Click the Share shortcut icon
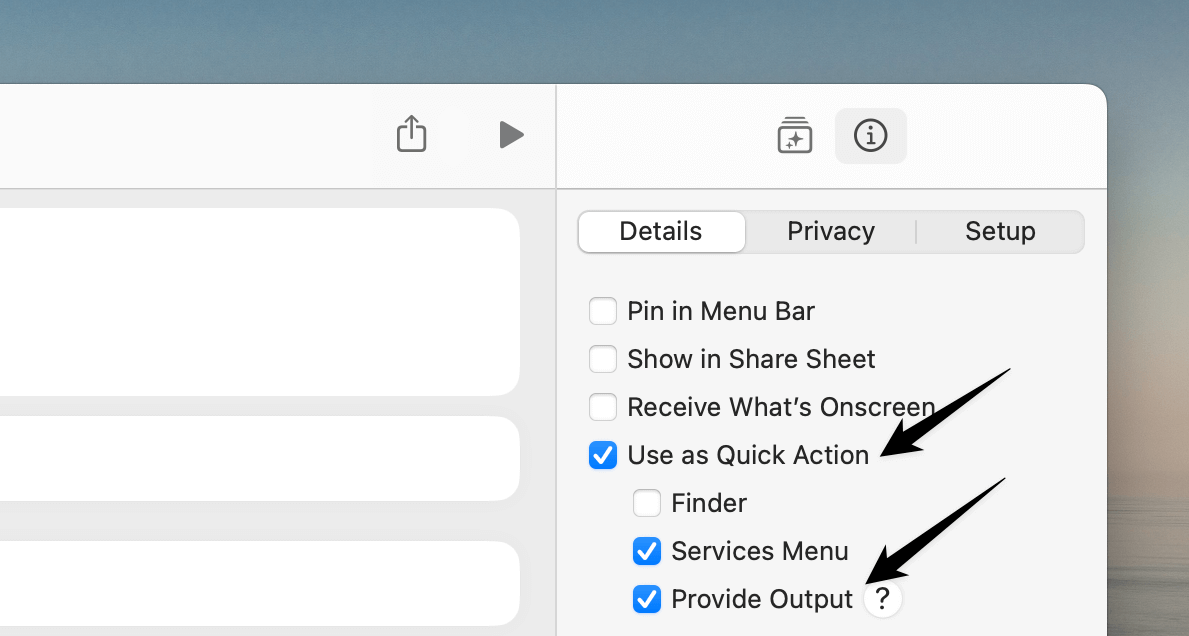Image resolution: width=1189 pixels, height=636 pixels. click(x=412, y=134)
